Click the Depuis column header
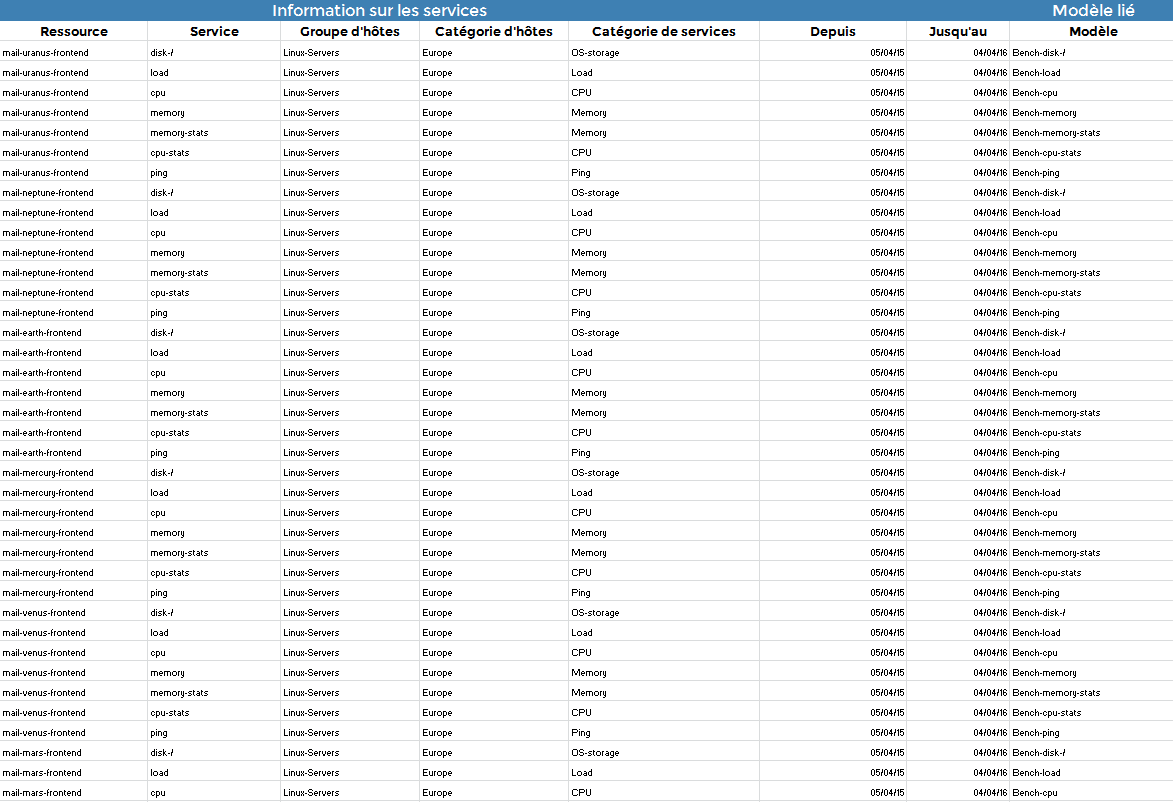This screenshot has width=1173, height=802. click(x=832, y=31)
